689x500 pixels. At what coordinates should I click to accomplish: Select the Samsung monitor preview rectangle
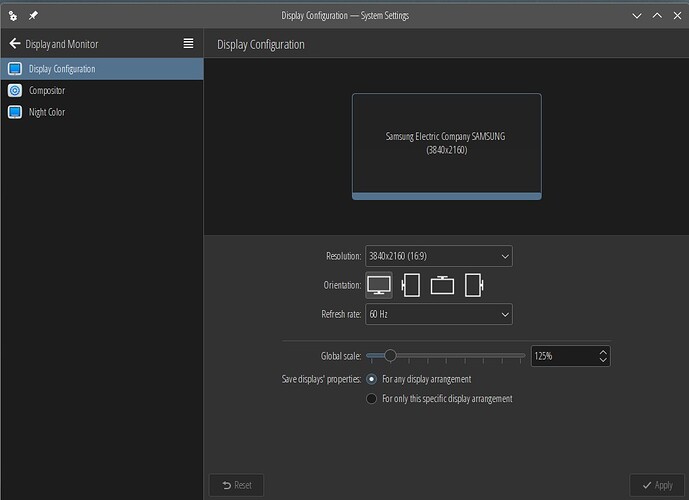point(446,146)
